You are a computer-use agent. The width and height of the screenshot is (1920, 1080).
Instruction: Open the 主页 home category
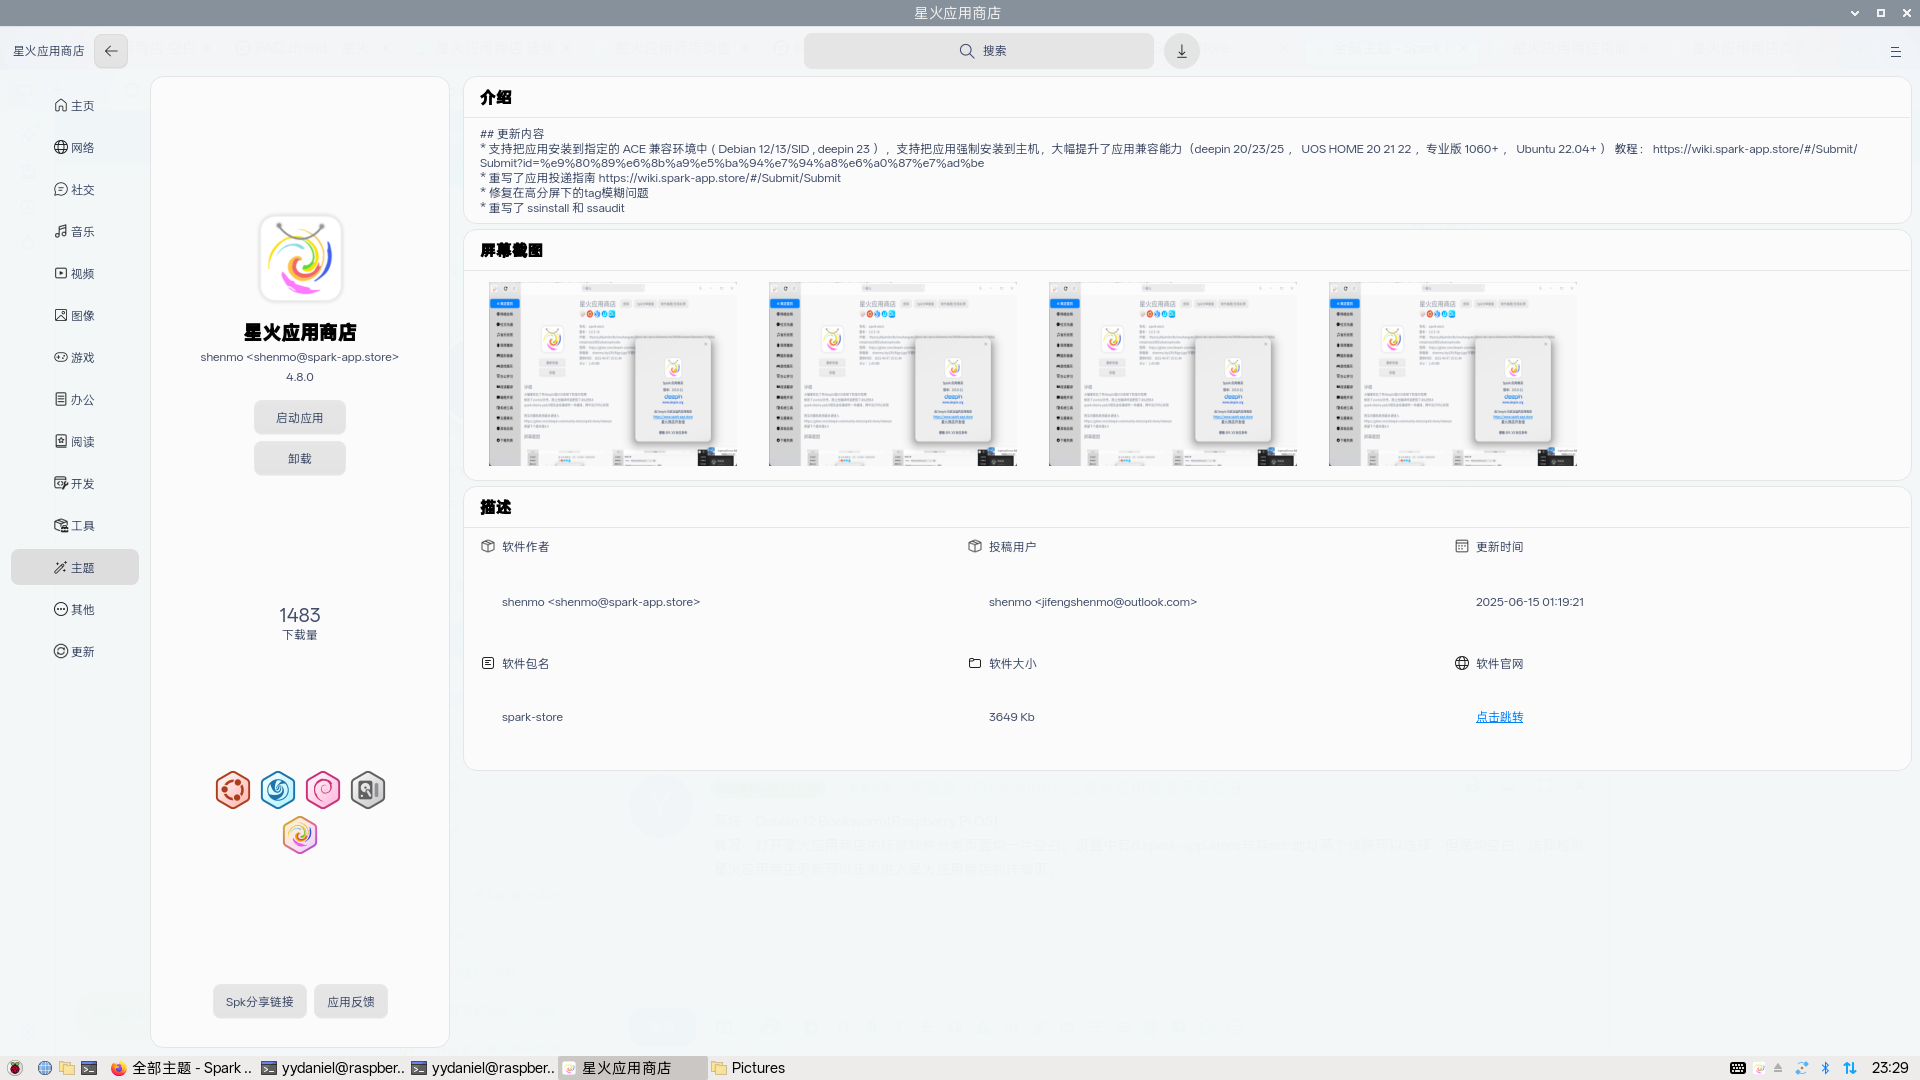[75, 105]
